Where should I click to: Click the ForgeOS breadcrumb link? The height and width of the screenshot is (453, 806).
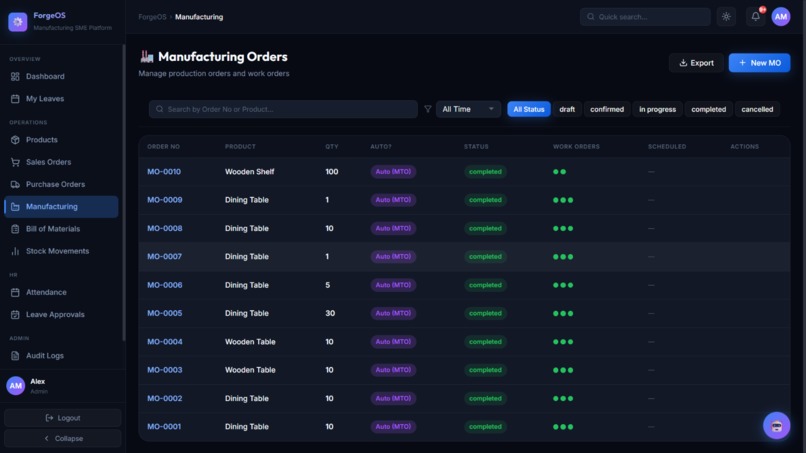point(152,17)
